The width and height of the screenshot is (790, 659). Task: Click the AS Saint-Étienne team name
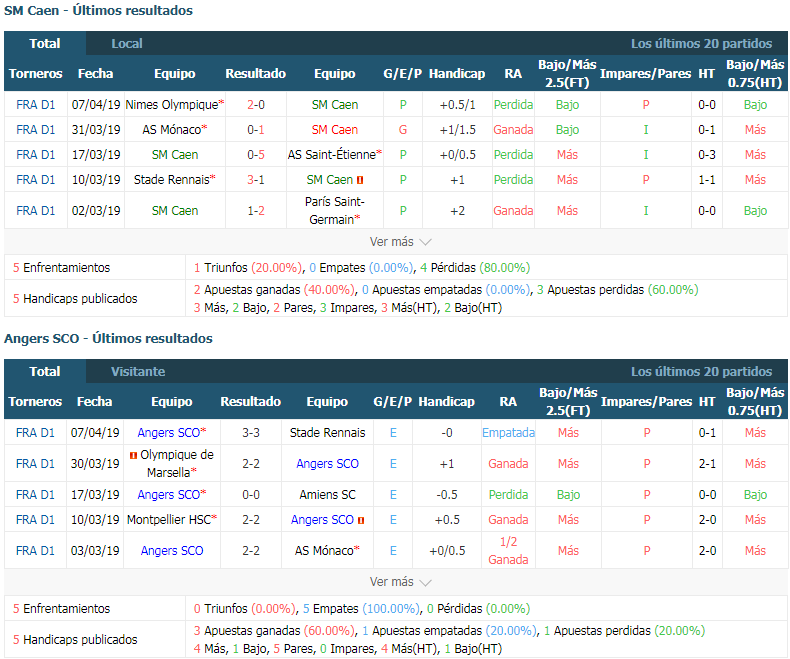pos(332,155)
